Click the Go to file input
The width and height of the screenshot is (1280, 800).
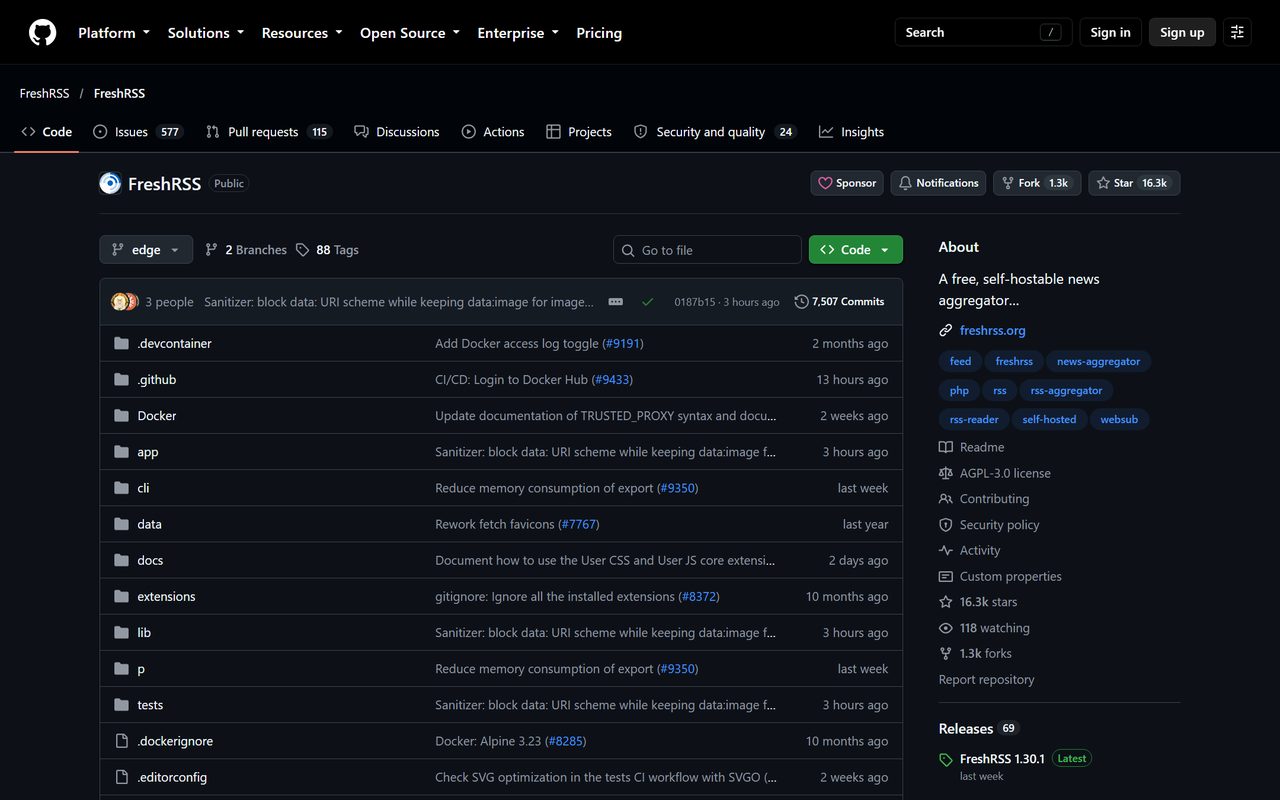(x=707, y=250)
